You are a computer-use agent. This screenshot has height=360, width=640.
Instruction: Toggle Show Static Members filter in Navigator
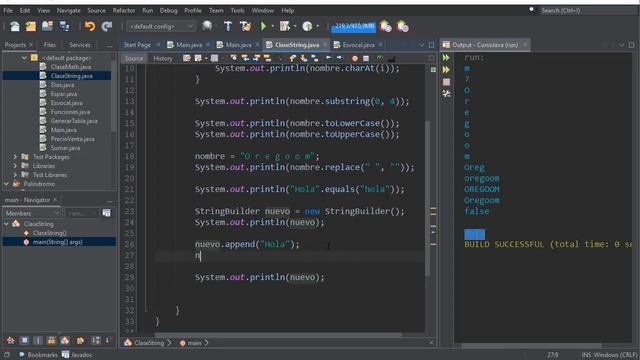pos(38,340)
